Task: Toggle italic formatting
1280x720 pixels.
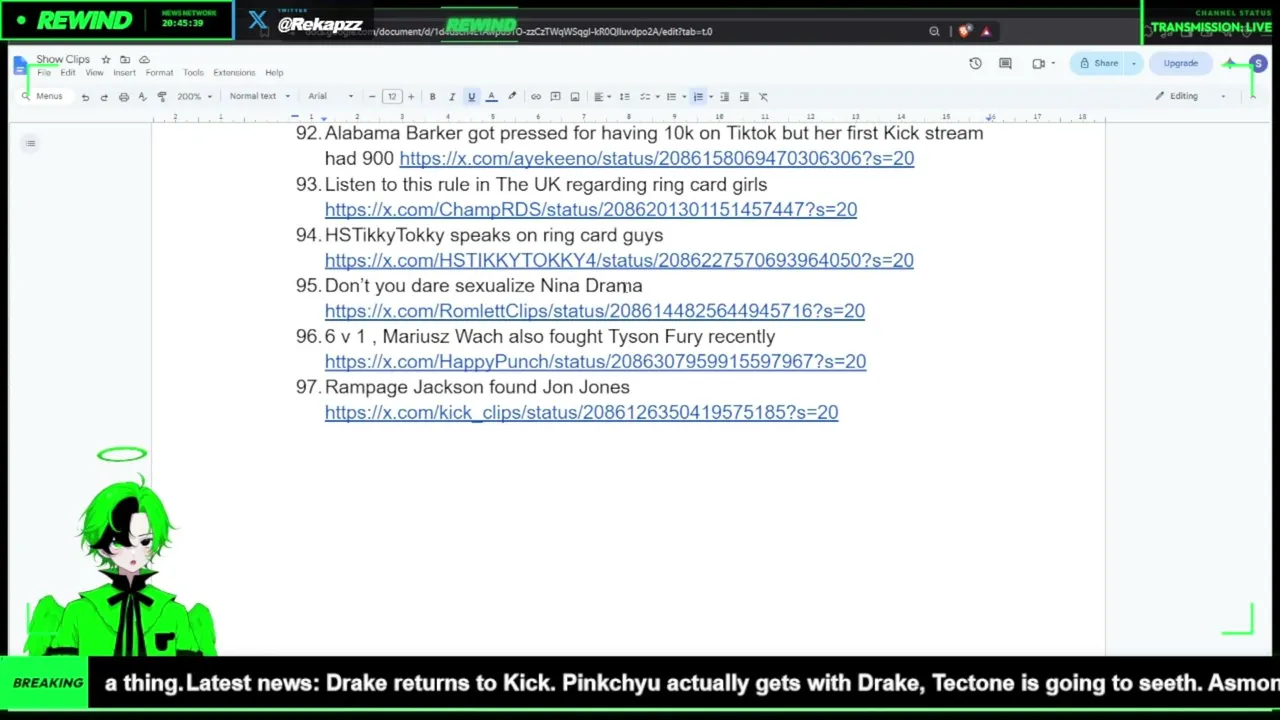Action: click(x=452, y=97)
